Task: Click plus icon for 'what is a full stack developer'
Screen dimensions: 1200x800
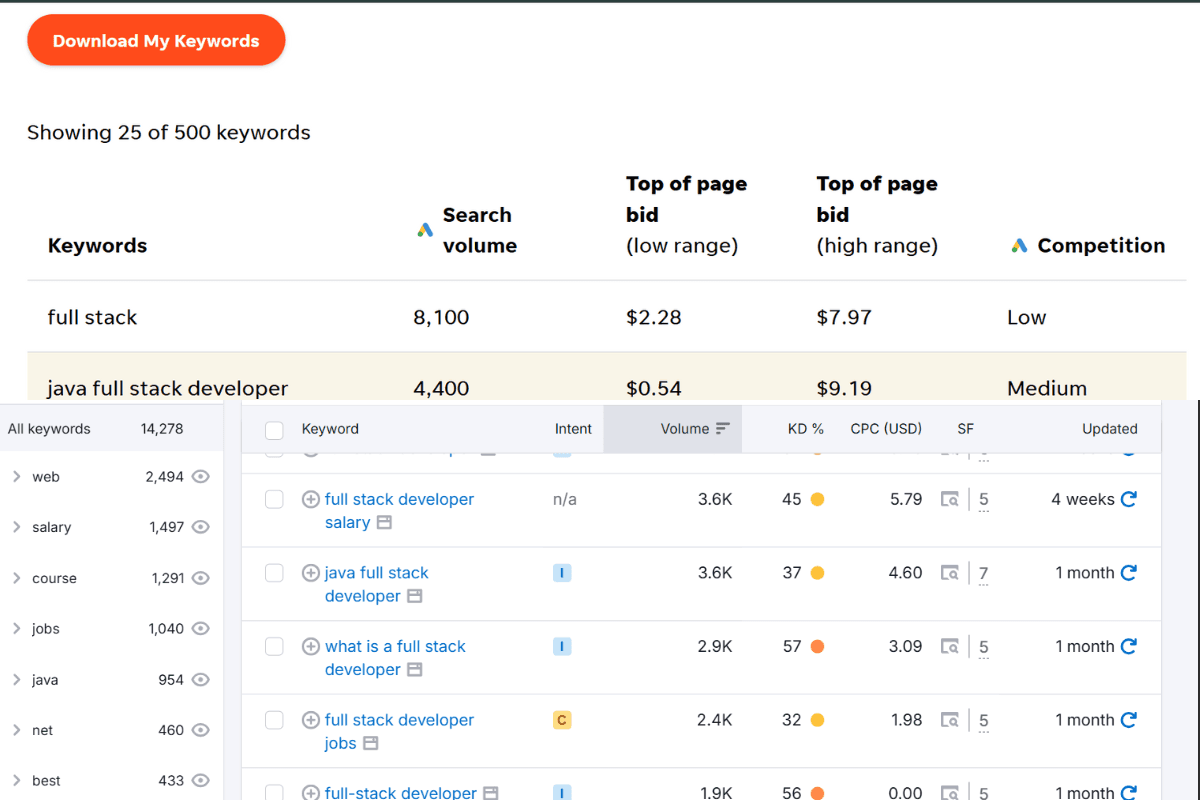Action: click(311, 646)
